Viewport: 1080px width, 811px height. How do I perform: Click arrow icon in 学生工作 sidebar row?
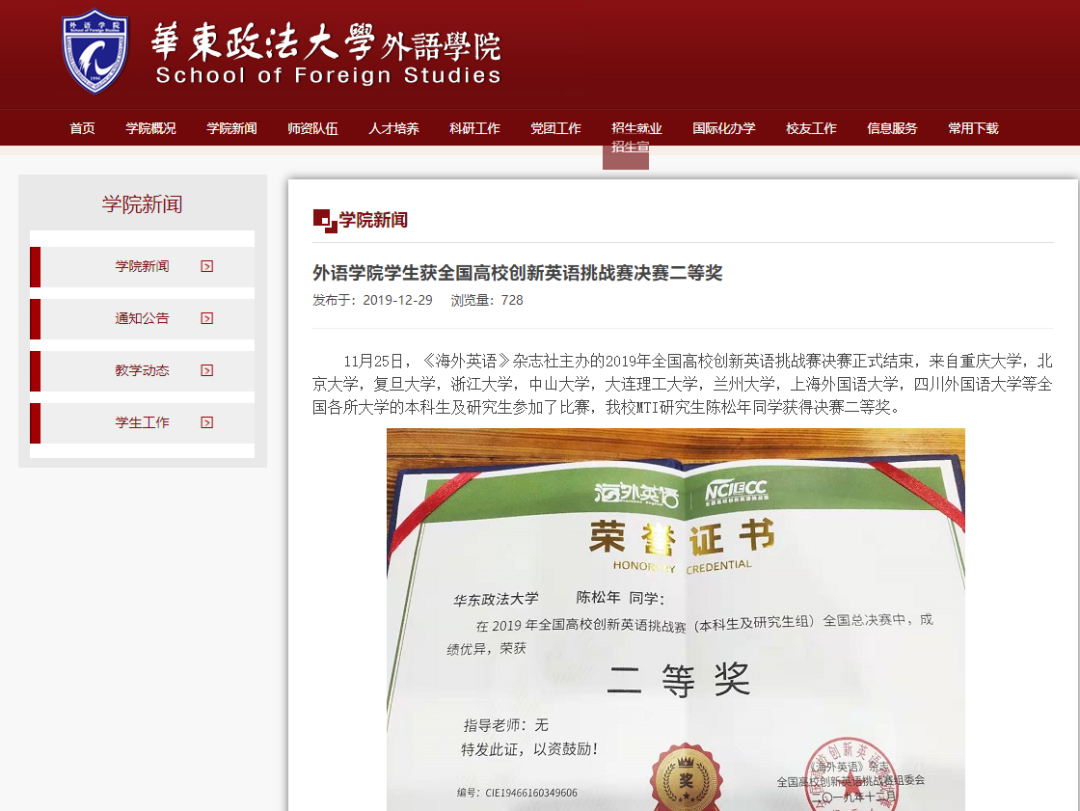[x=207, y=422]
